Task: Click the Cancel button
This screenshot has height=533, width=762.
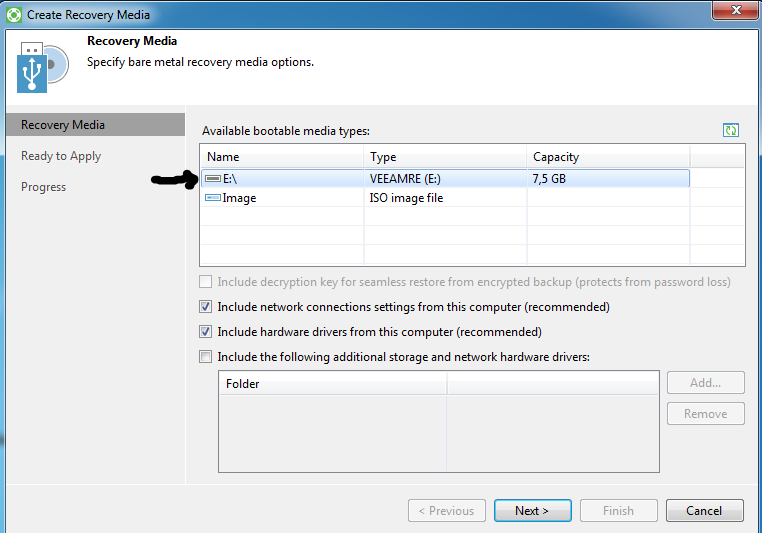Action: 705,511
